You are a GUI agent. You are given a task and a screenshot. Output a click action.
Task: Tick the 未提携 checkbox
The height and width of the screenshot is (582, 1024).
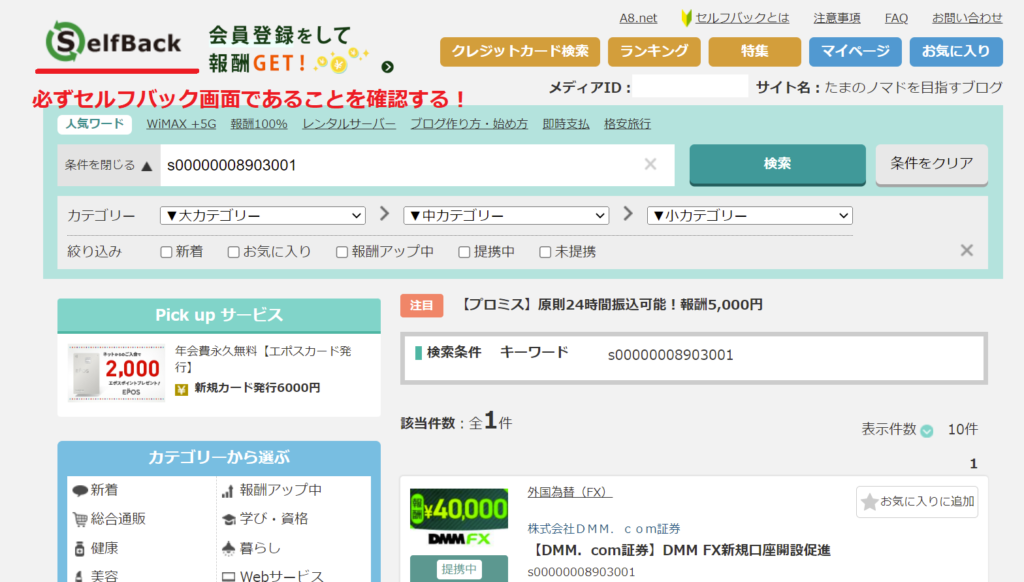pyautogui.click(x=545, y=252)
